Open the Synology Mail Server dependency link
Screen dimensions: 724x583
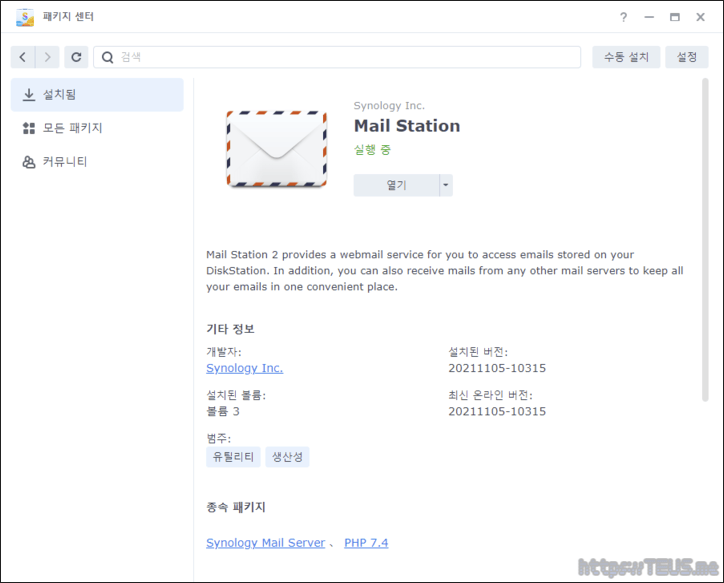(265, 543)
